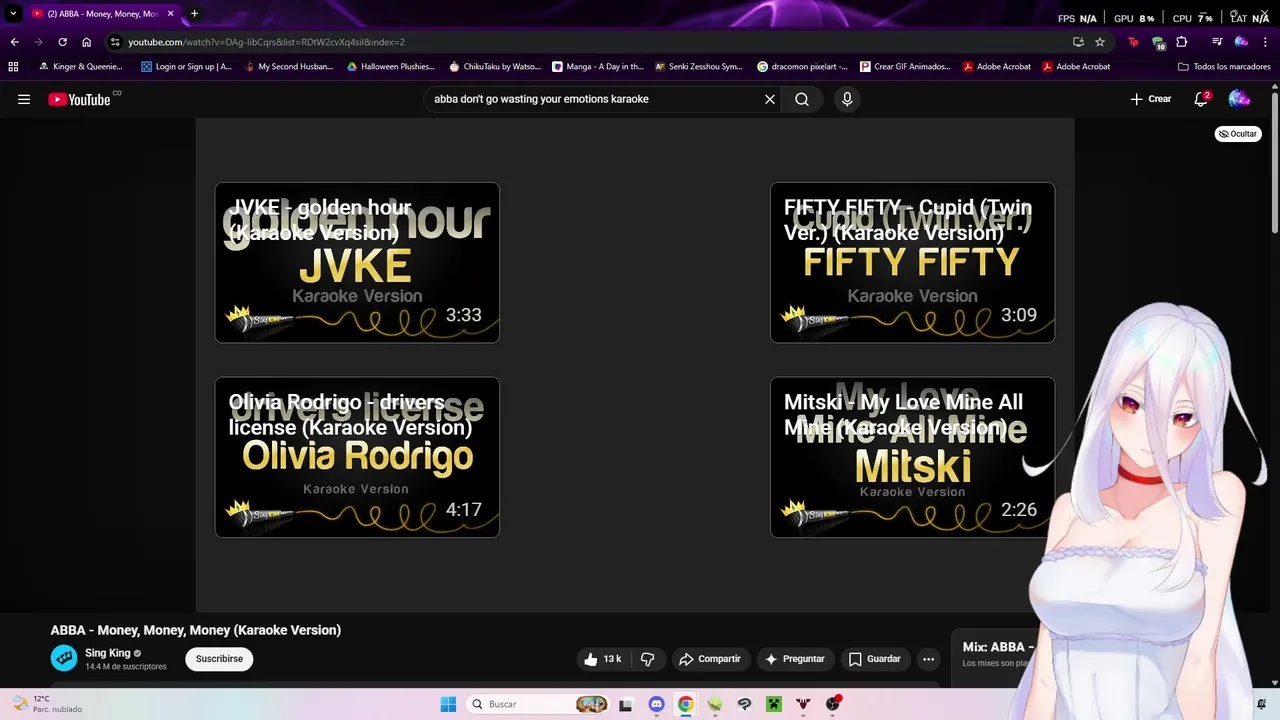Go back in browser history

point(14,42)
